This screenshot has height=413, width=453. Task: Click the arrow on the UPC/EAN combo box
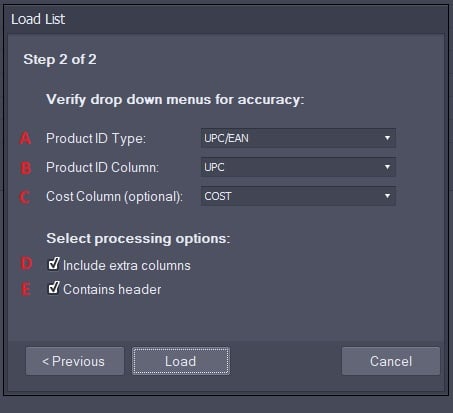(387, 138)
